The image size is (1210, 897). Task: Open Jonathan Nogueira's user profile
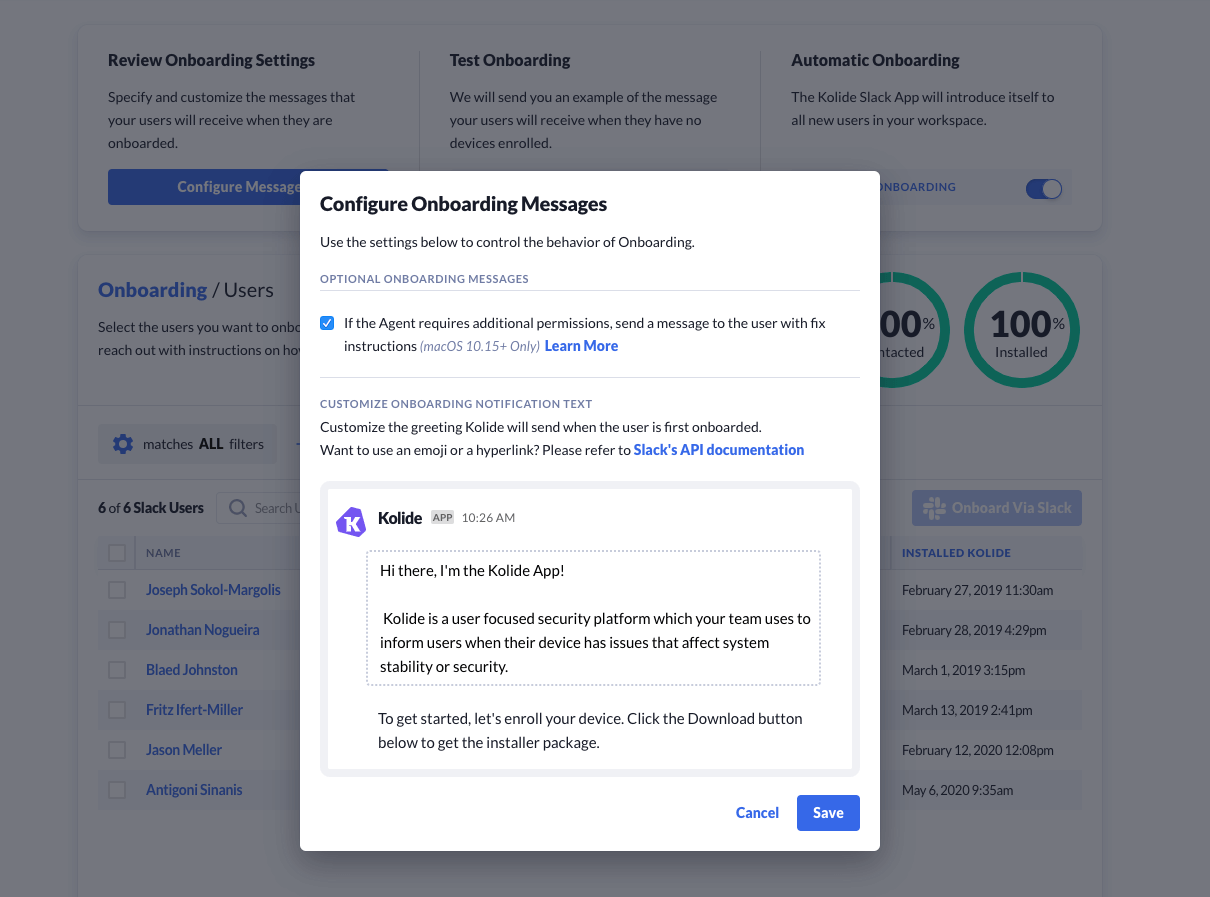point(202,630)
